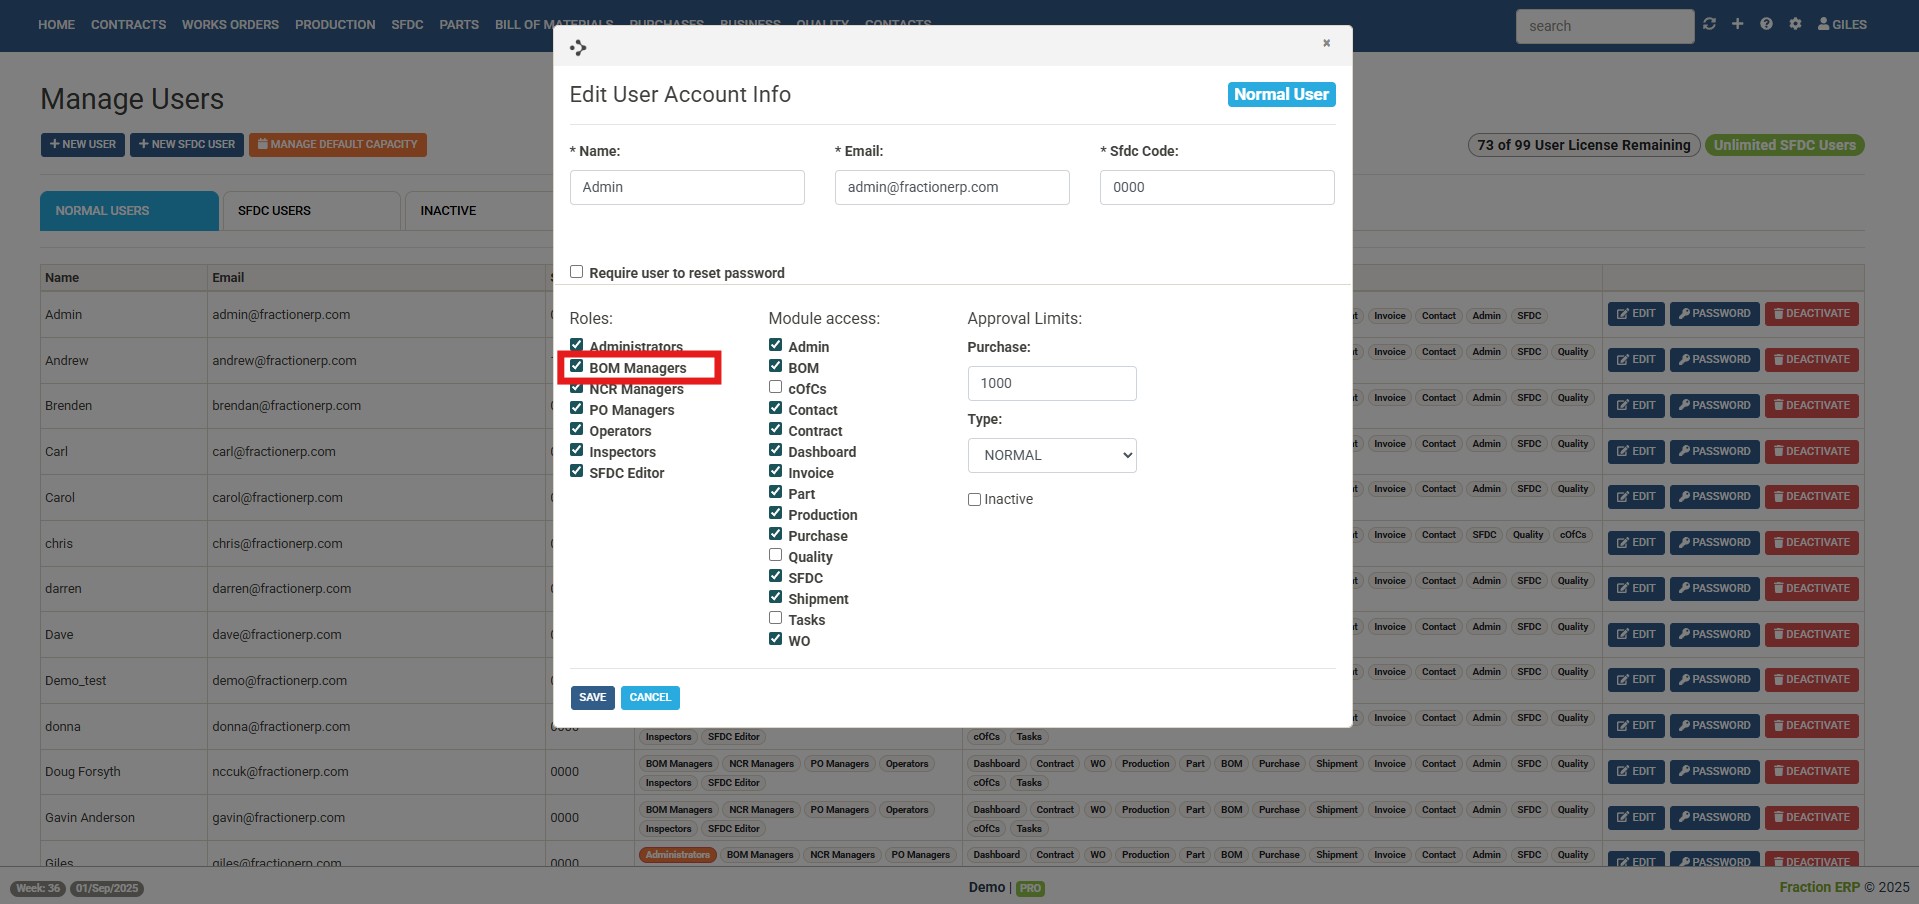The height and width of the screenshot is (904, 1919).
Task: Click the Cancel button in dialog
Action: point(650,697)
